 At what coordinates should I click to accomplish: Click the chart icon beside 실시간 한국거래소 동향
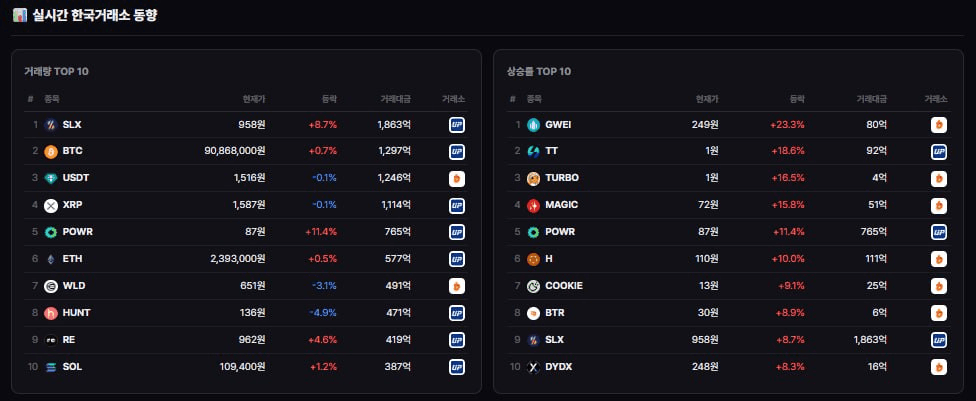[20, 15]
